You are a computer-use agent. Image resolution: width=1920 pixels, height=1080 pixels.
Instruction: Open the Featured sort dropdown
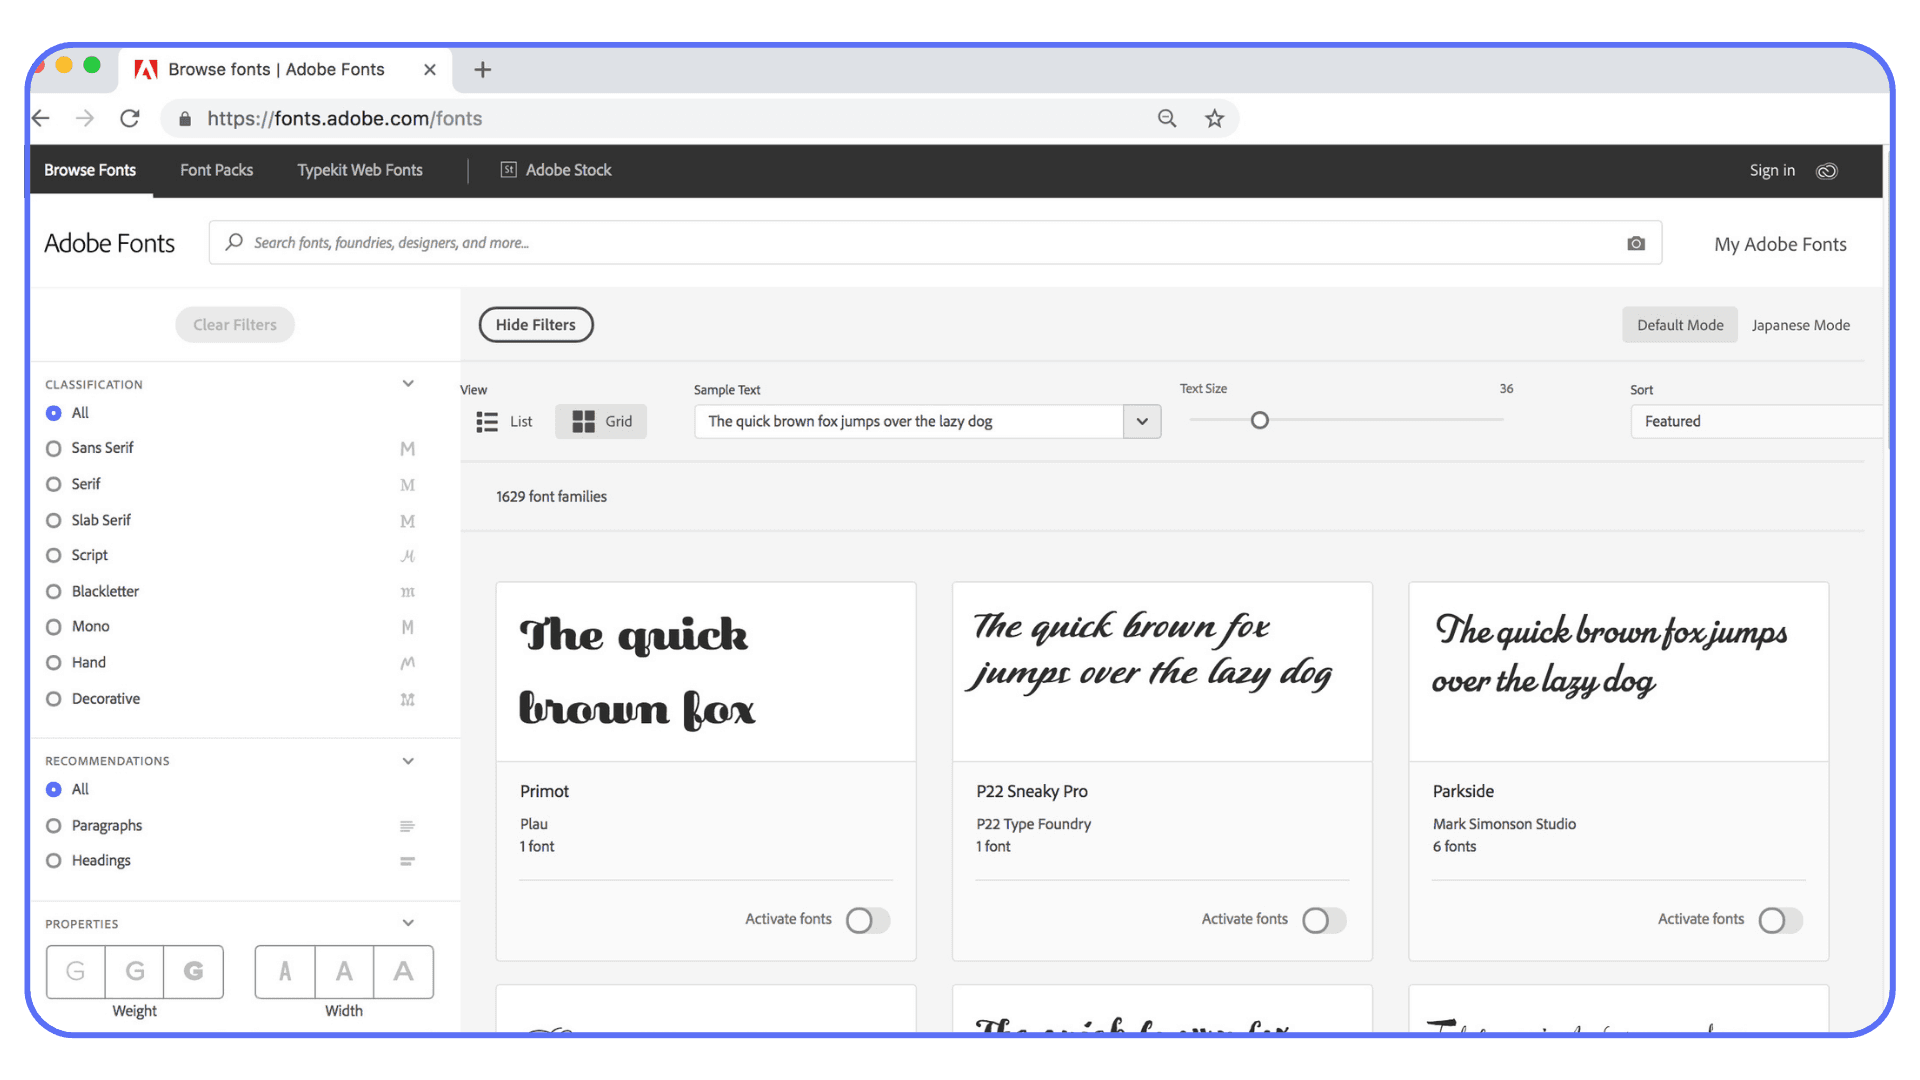(x=1757, y=421)
